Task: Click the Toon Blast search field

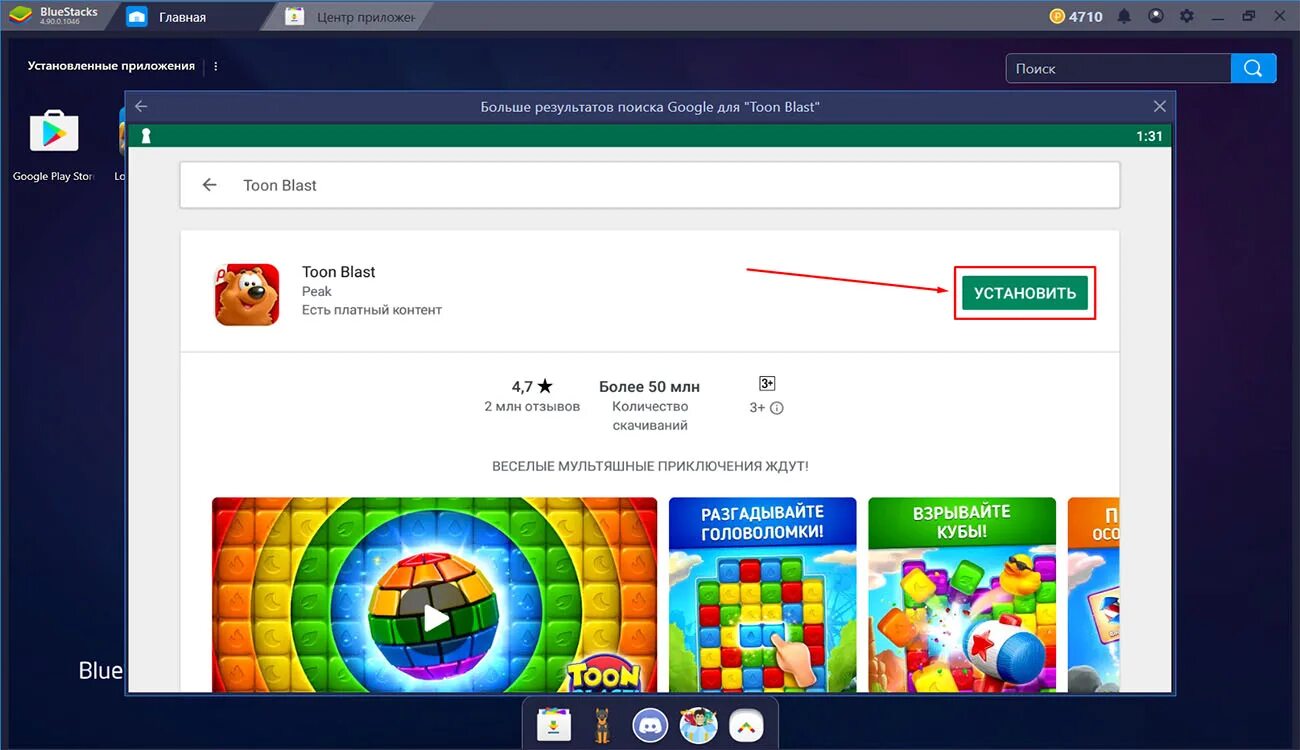Action: [650, 185]
